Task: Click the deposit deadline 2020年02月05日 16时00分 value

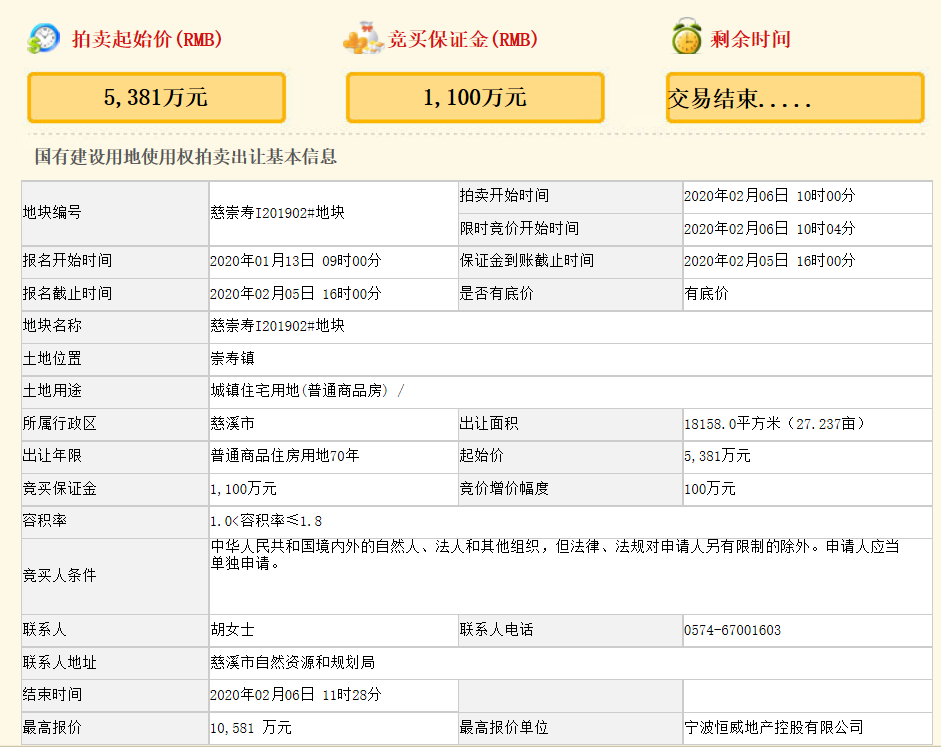Action: [769, 260]
